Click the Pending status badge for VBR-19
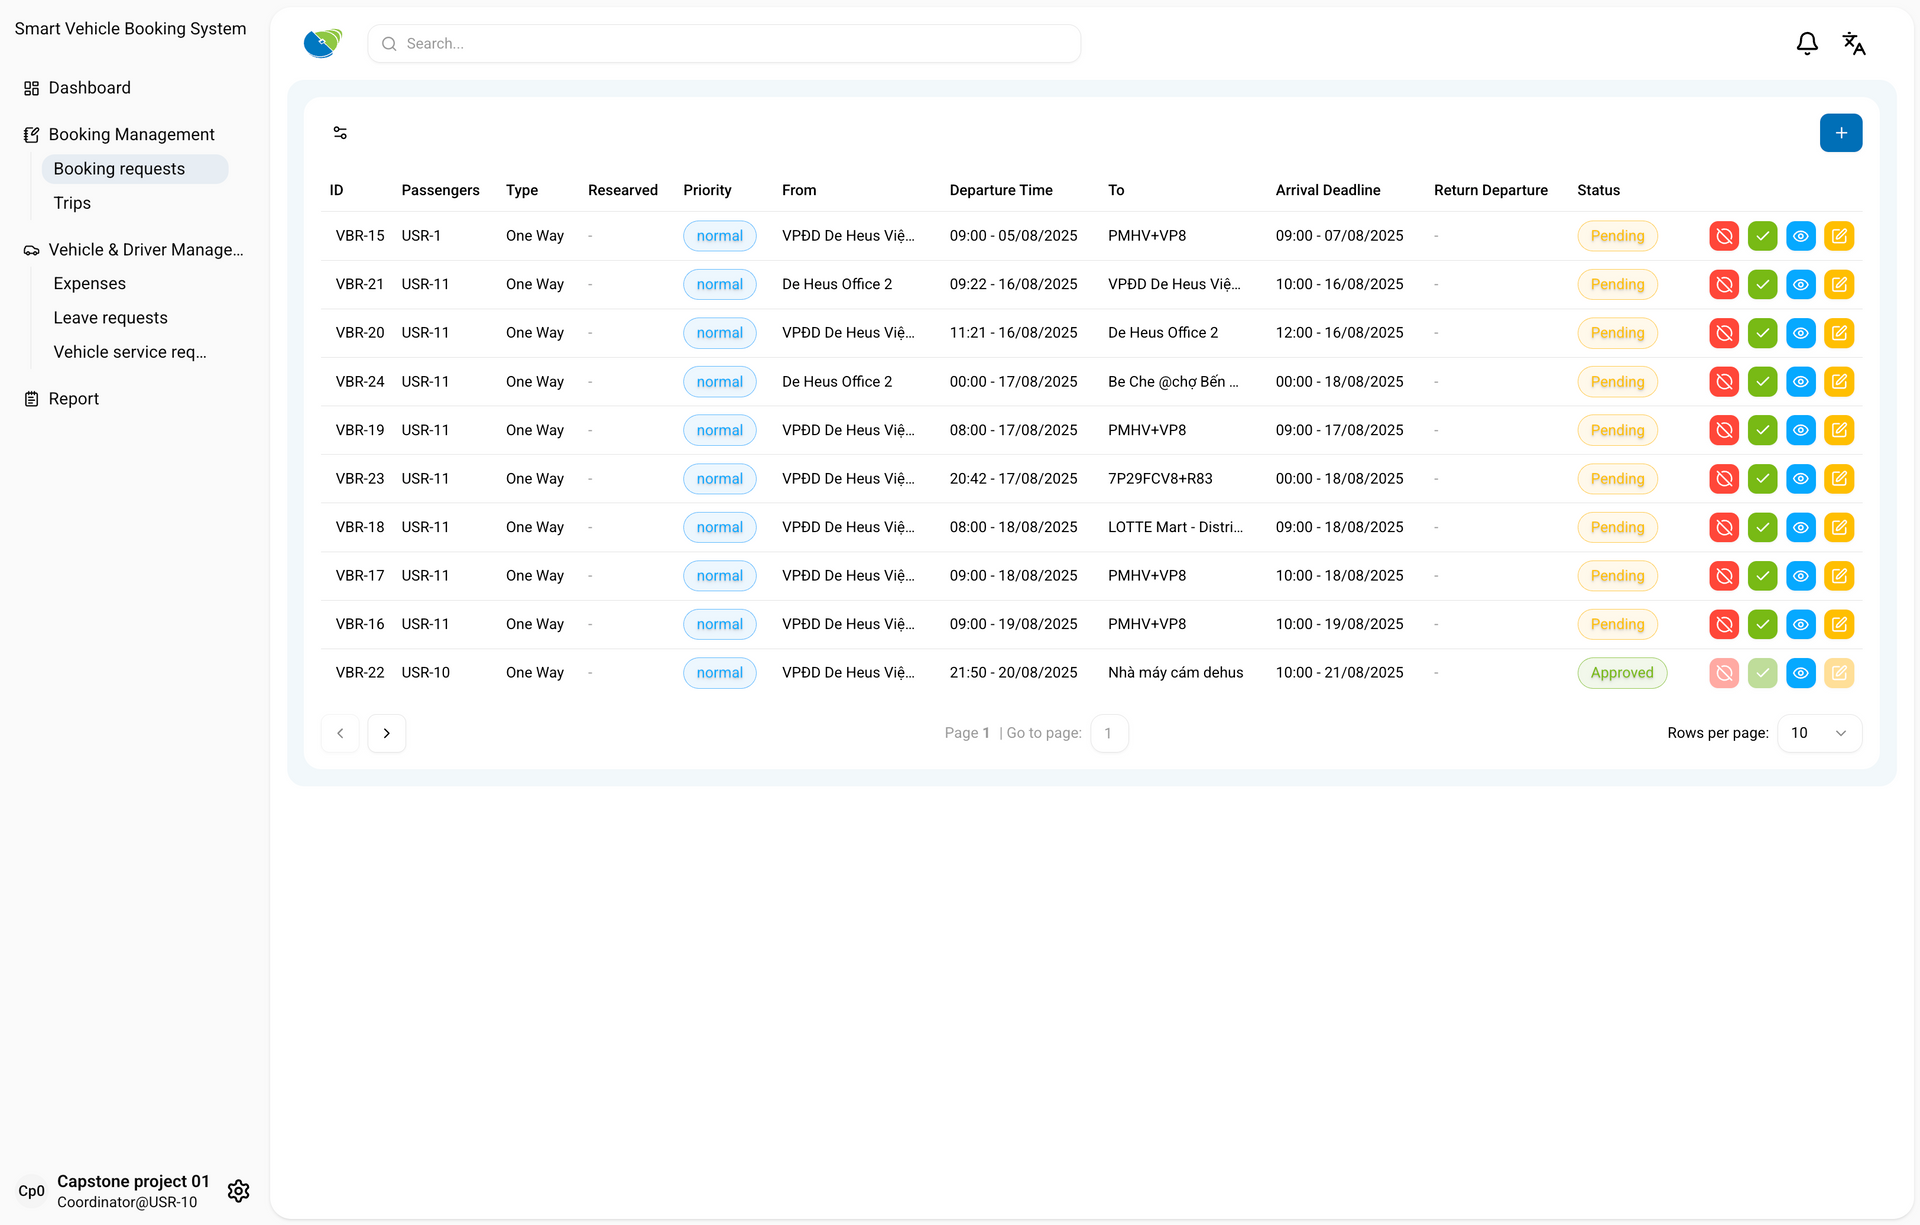The width and height of the screenshot is (1920, 1225). click(x=1617, y=430)
